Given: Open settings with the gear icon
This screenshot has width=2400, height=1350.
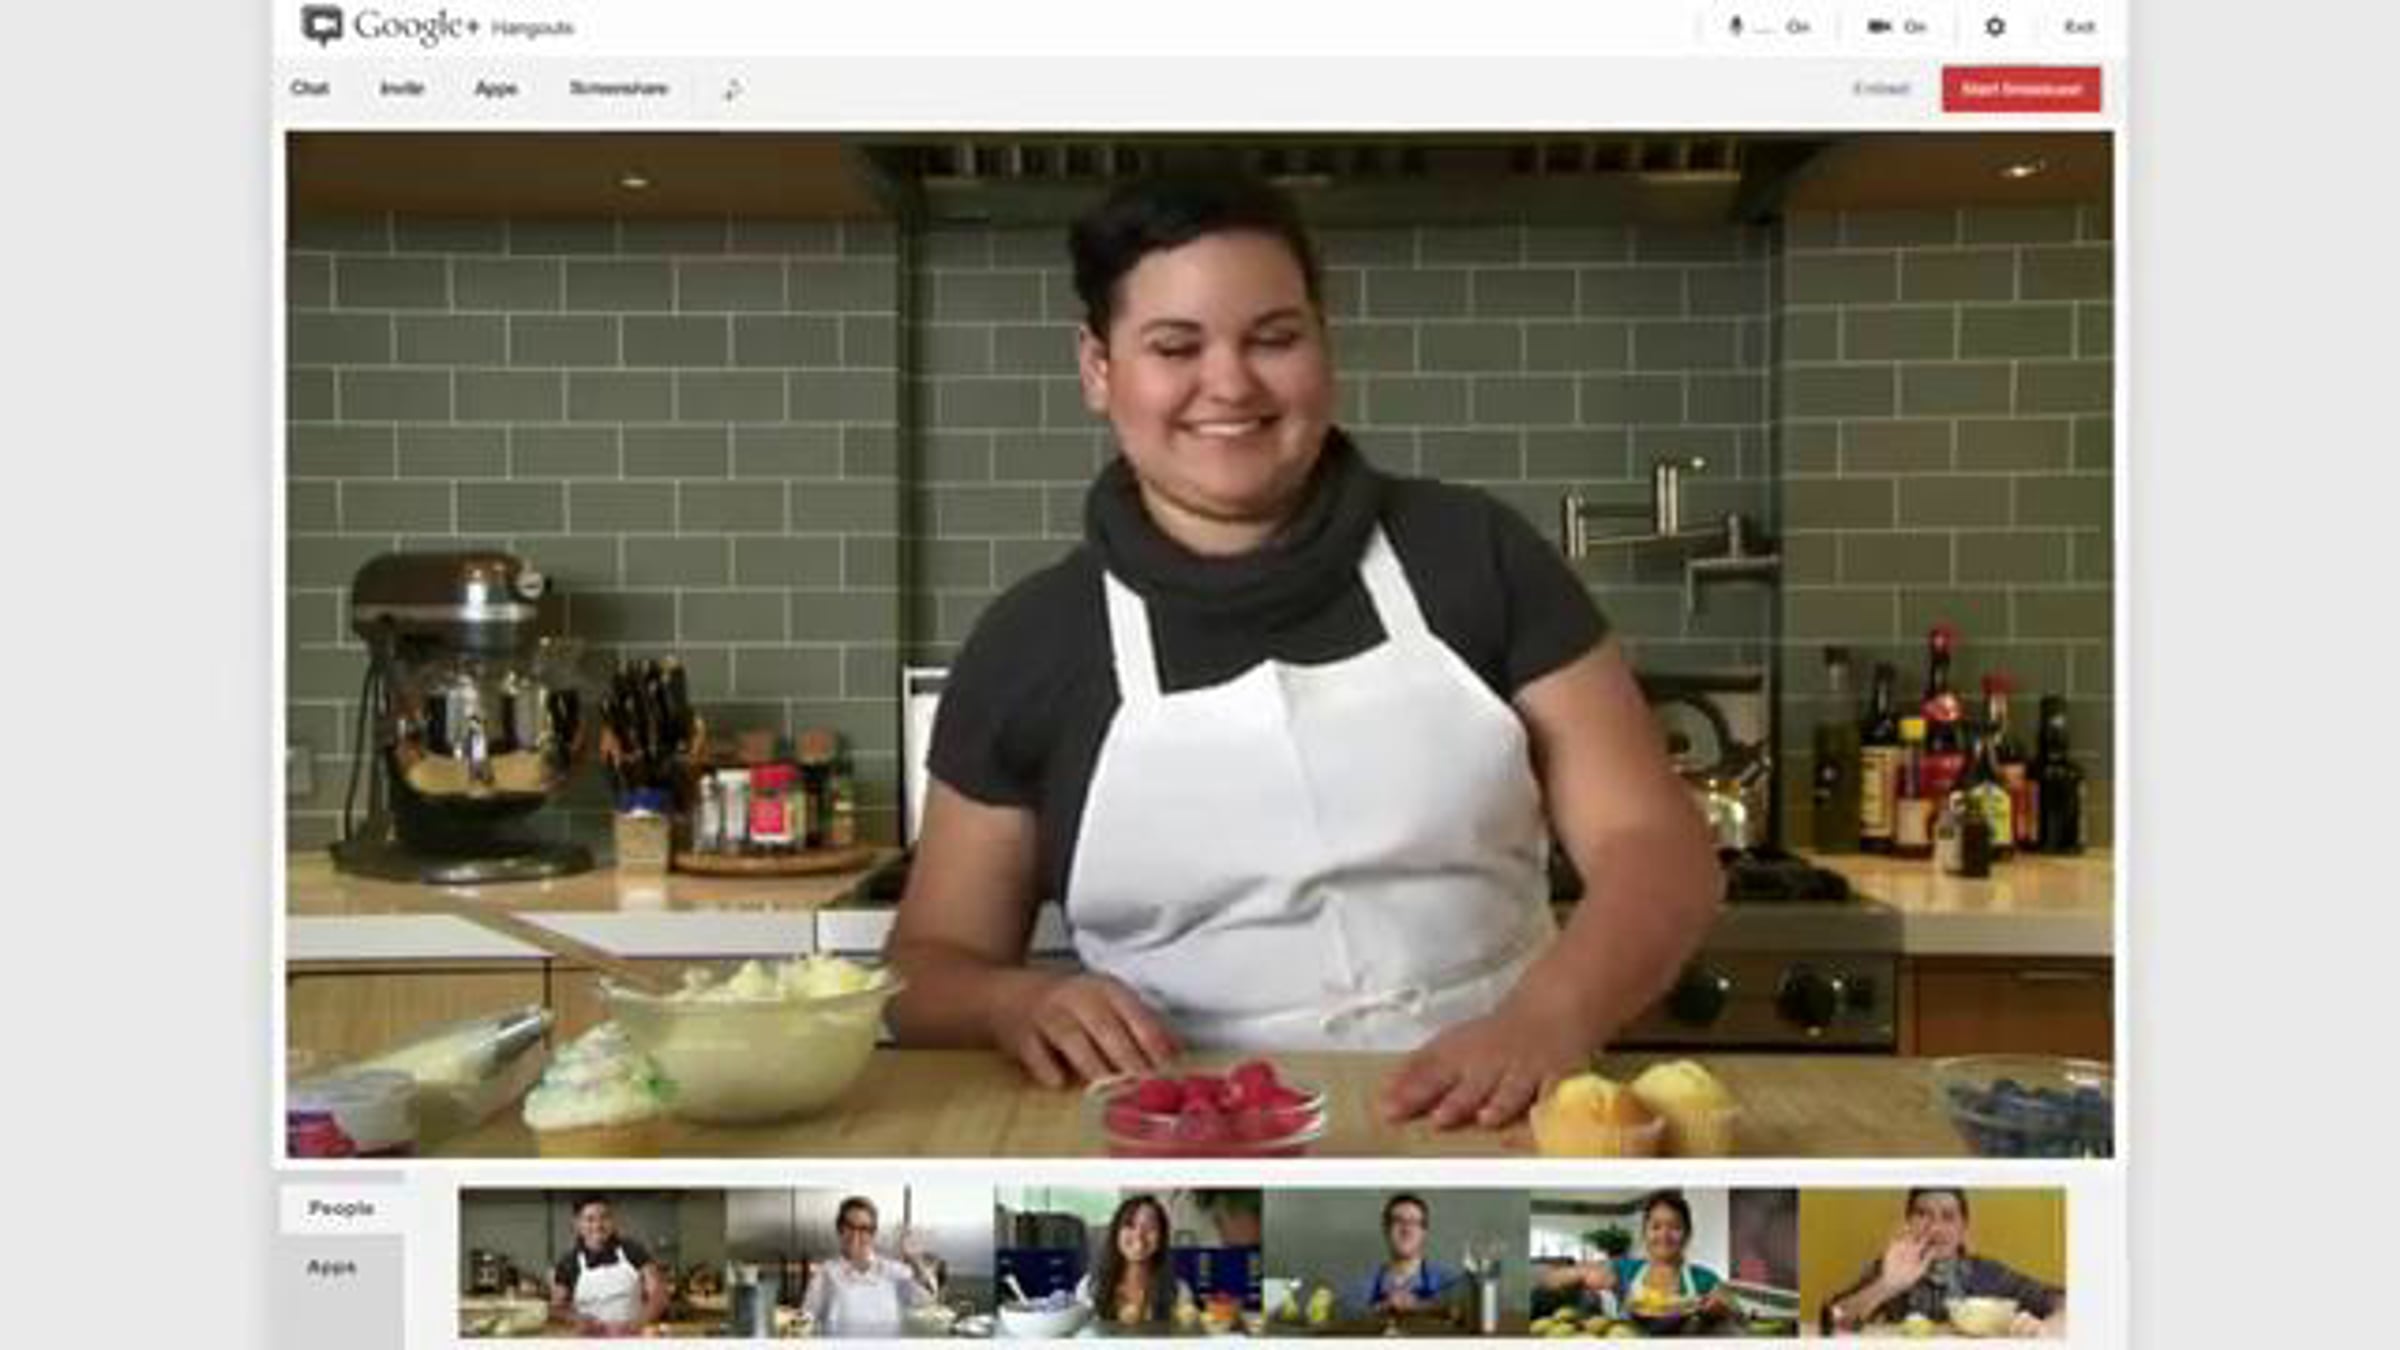Looking at the screenshot, I should pos(1994,27).
